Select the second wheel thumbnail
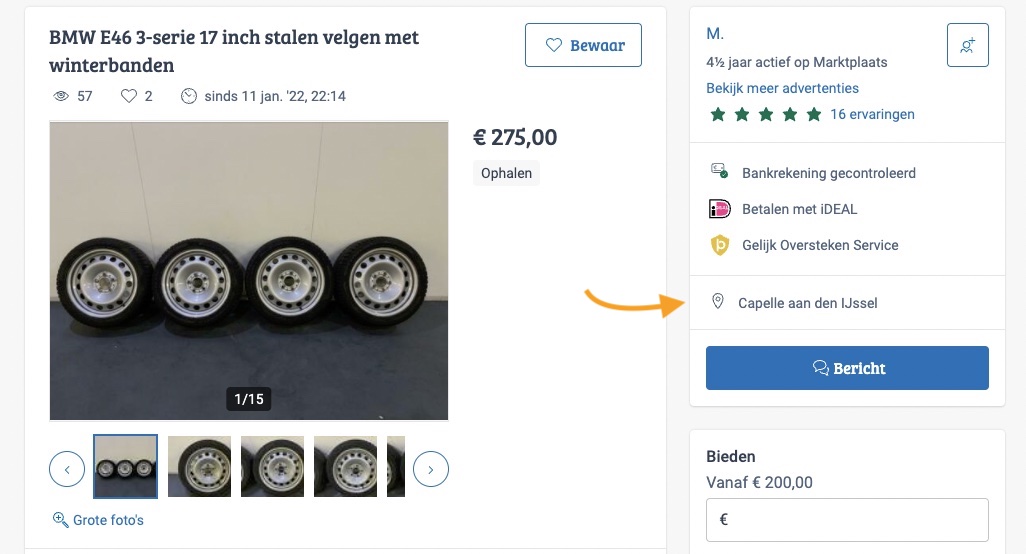The width and height of the screenshot is (1026, 554). pyautogui.click(x=199, y=466)
